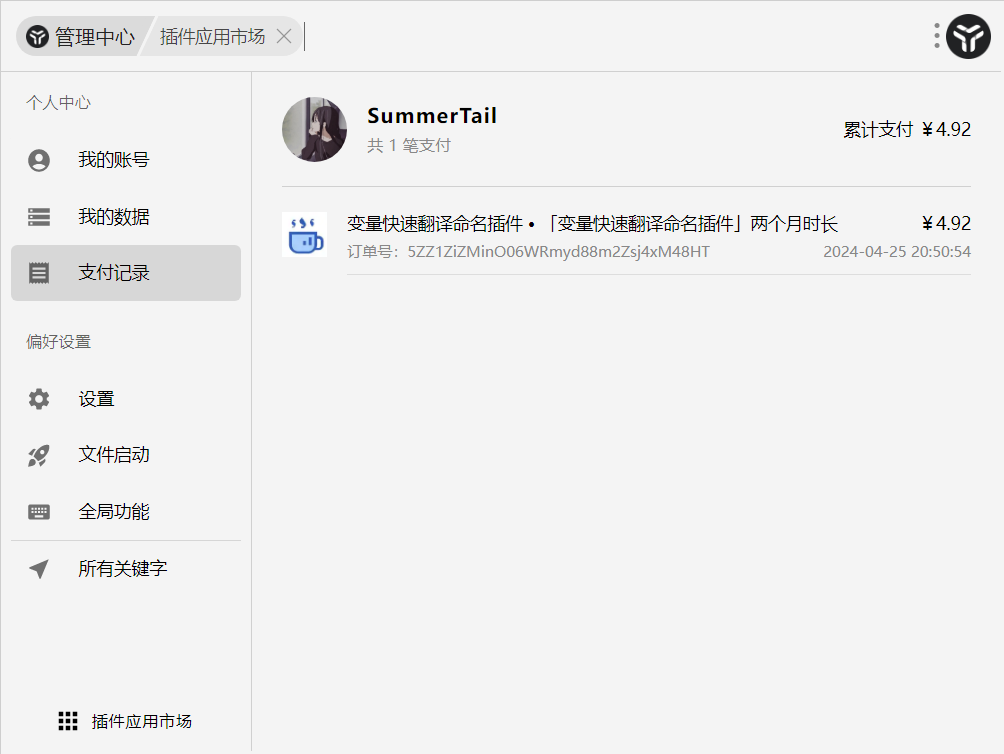1004x754 pixels.
Task: Click the SummerTail profile avatar
Action: 314,129
